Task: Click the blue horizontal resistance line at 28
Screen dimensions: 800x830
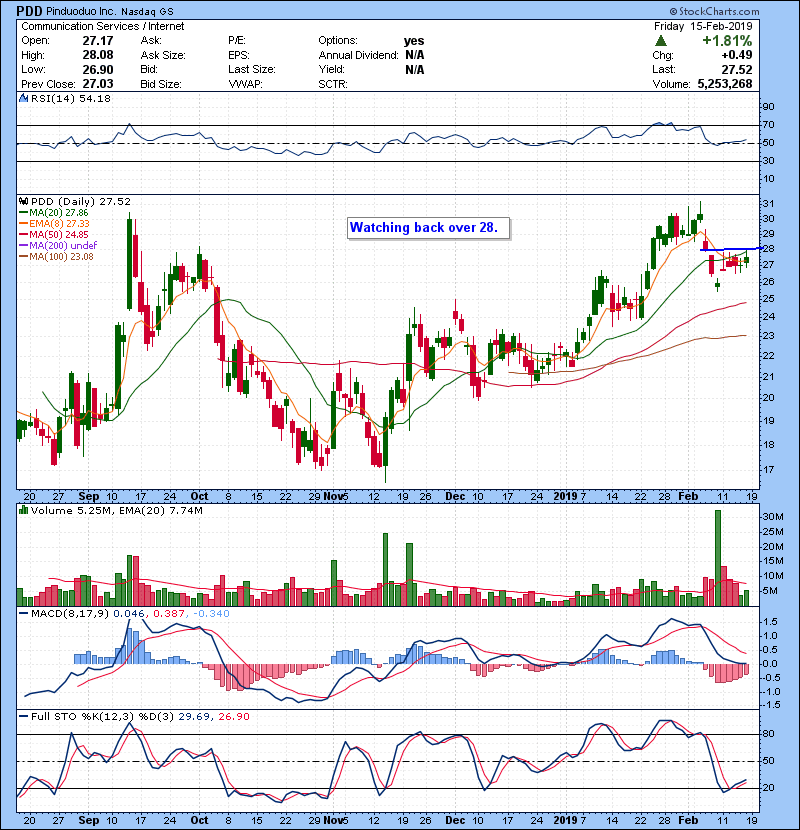Action: (x=731, y=249)
